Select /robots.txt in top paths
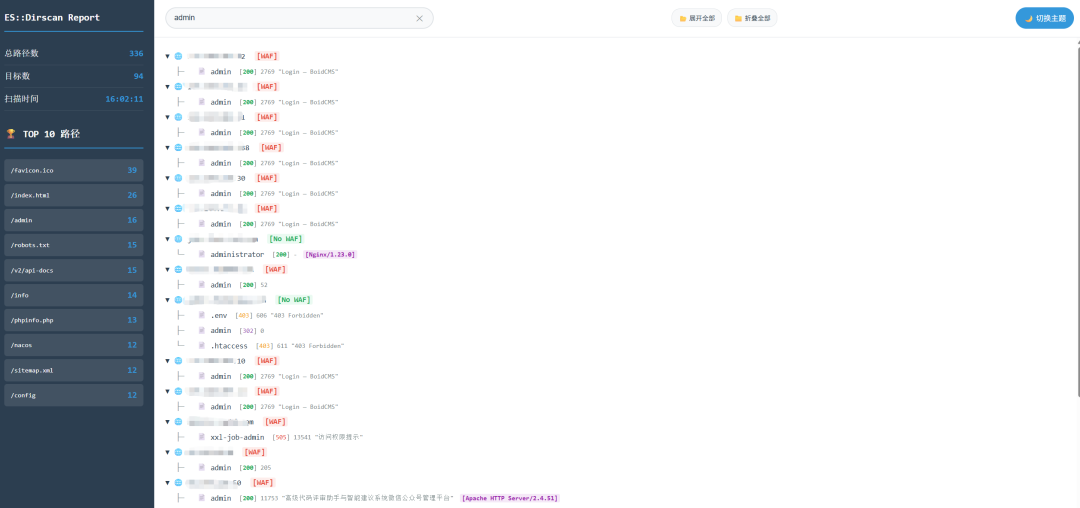This screenshot has width=1080, height=508. pyautogui.click(x=74, y=245)
